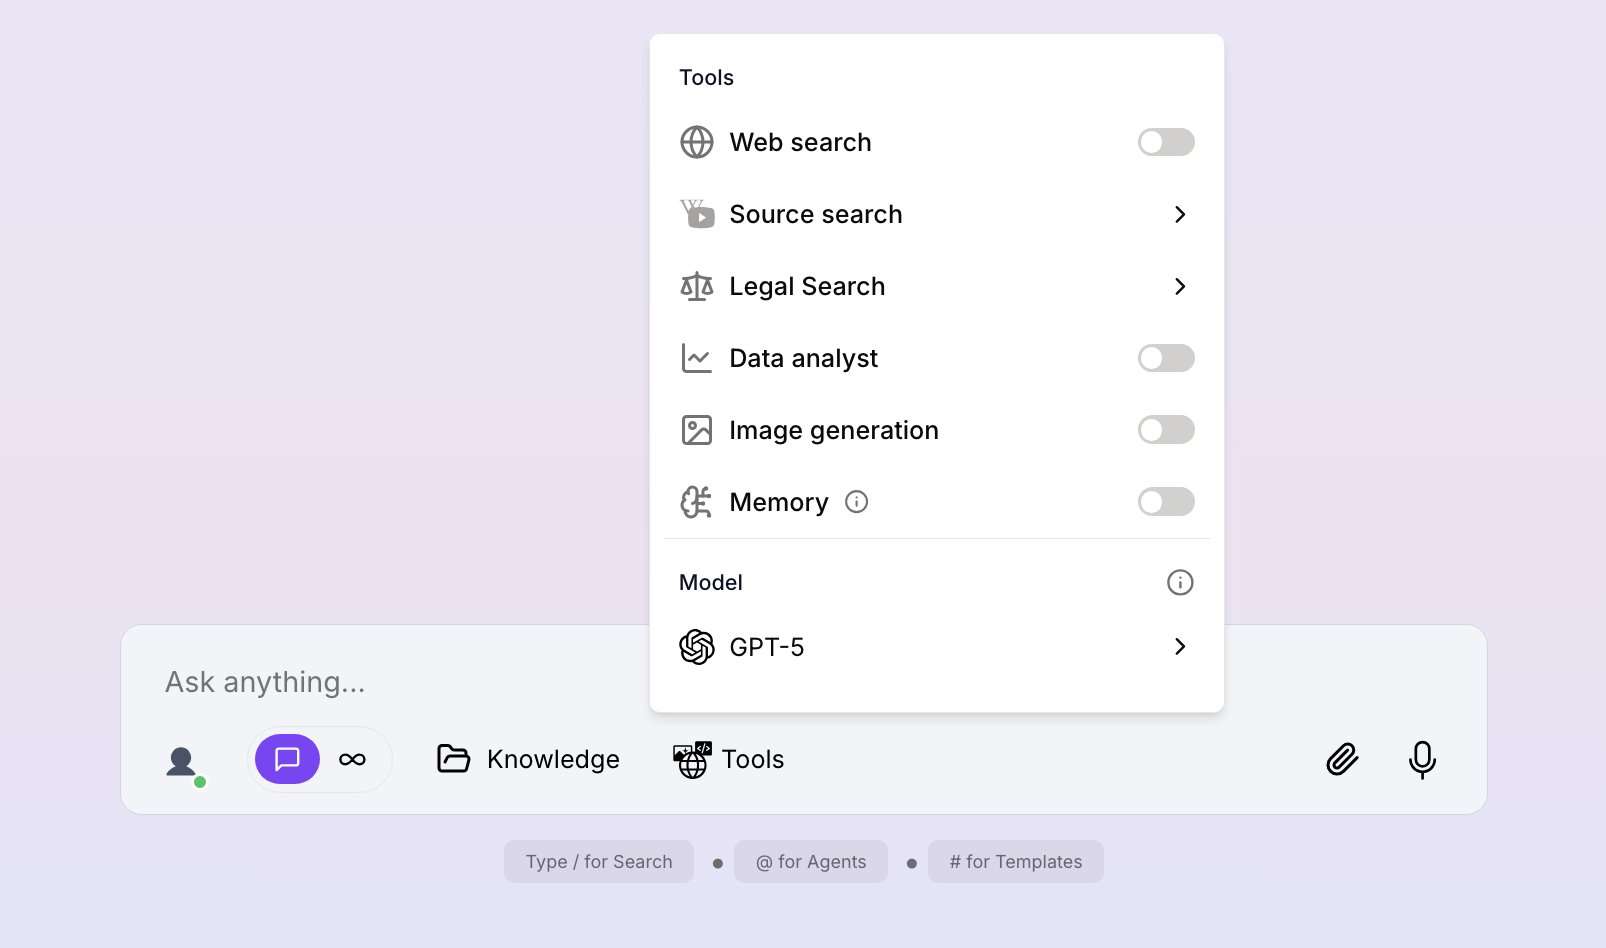Screen dimensions: 1606x948
Task: Click the Memory brain icon
Action: coord(697,502)
